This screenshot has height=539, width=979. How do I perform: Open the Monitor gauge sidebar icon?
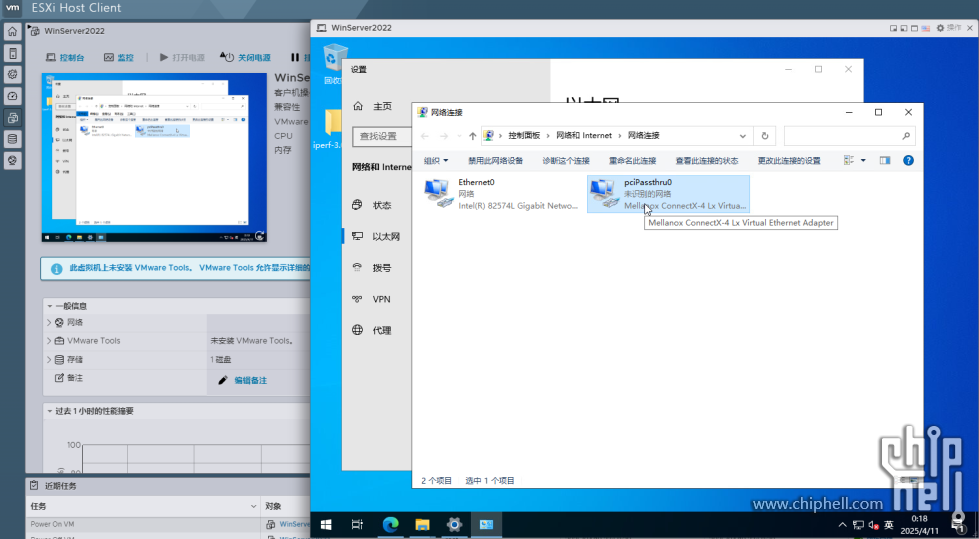(x=12, y=96)
